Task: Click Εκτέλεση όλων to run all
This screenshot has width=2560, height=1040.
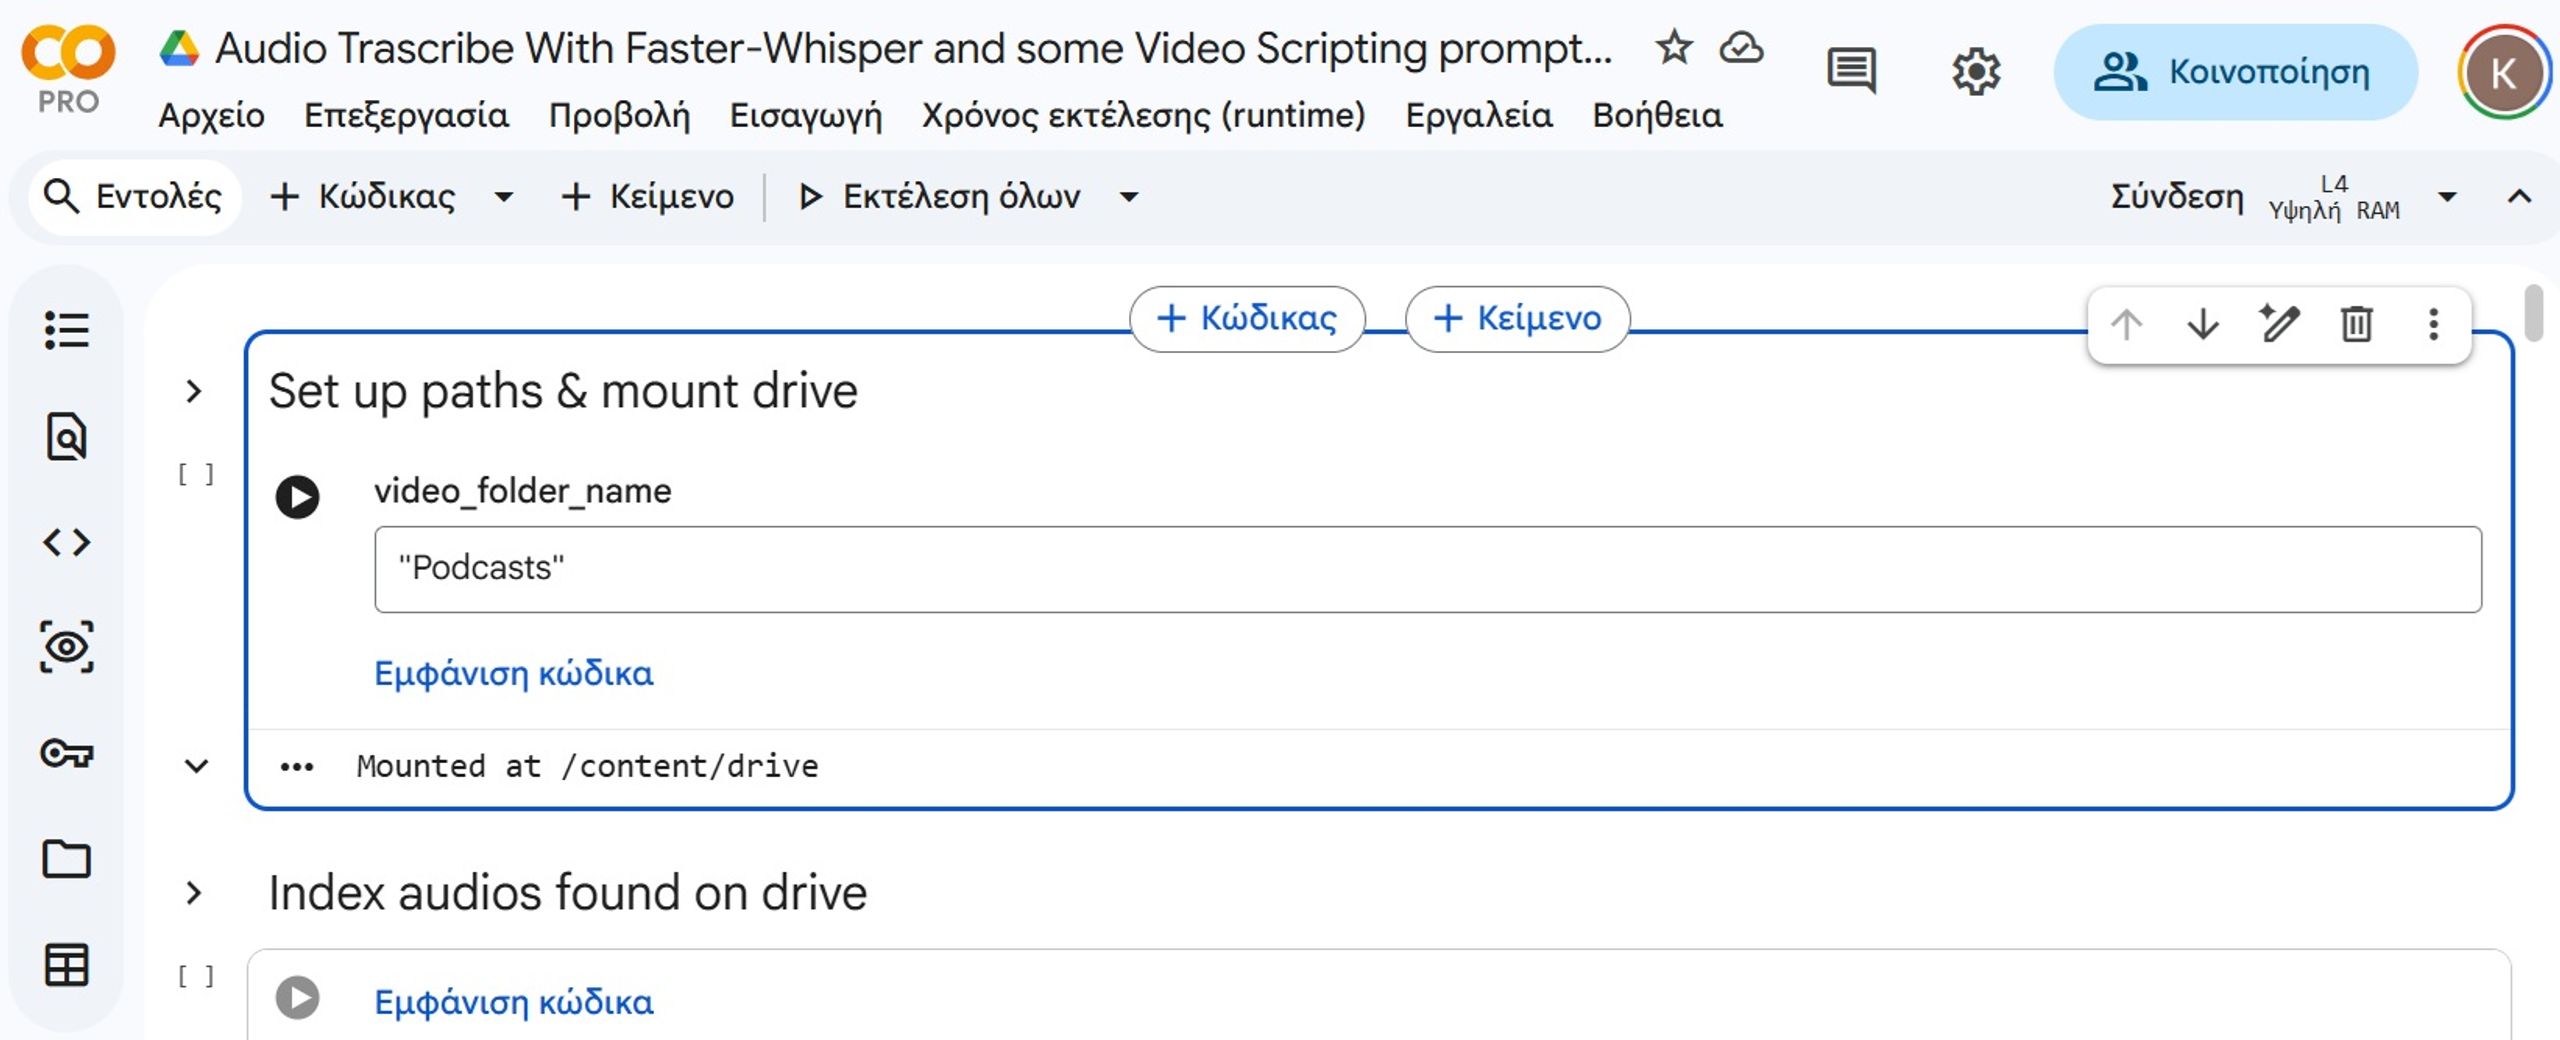Action: pyautogui.click(x=941, y=197)
